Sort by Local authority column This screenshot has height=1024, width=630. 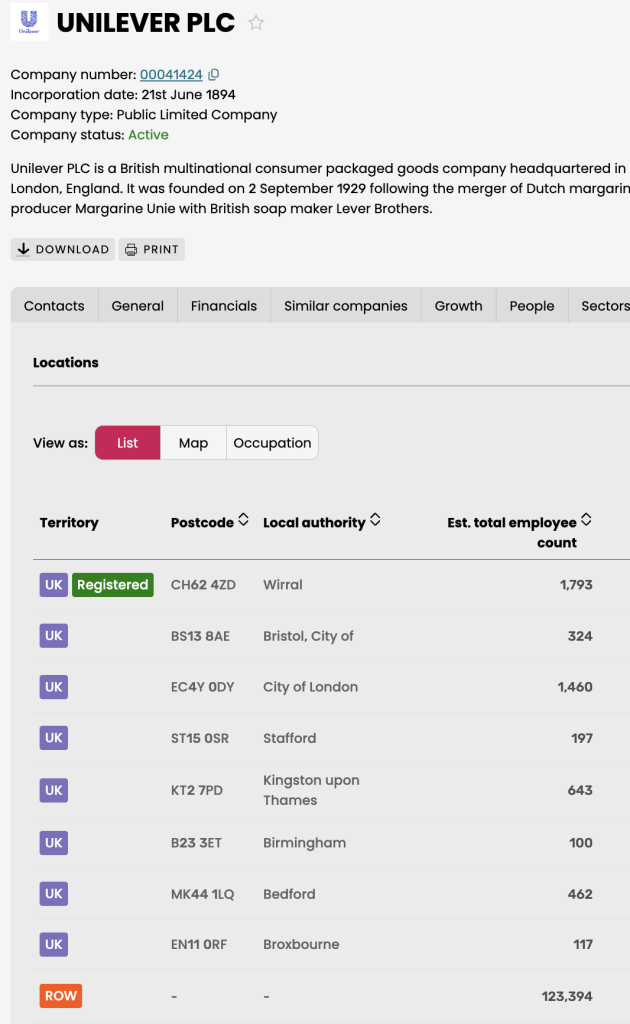pos(375,521)
